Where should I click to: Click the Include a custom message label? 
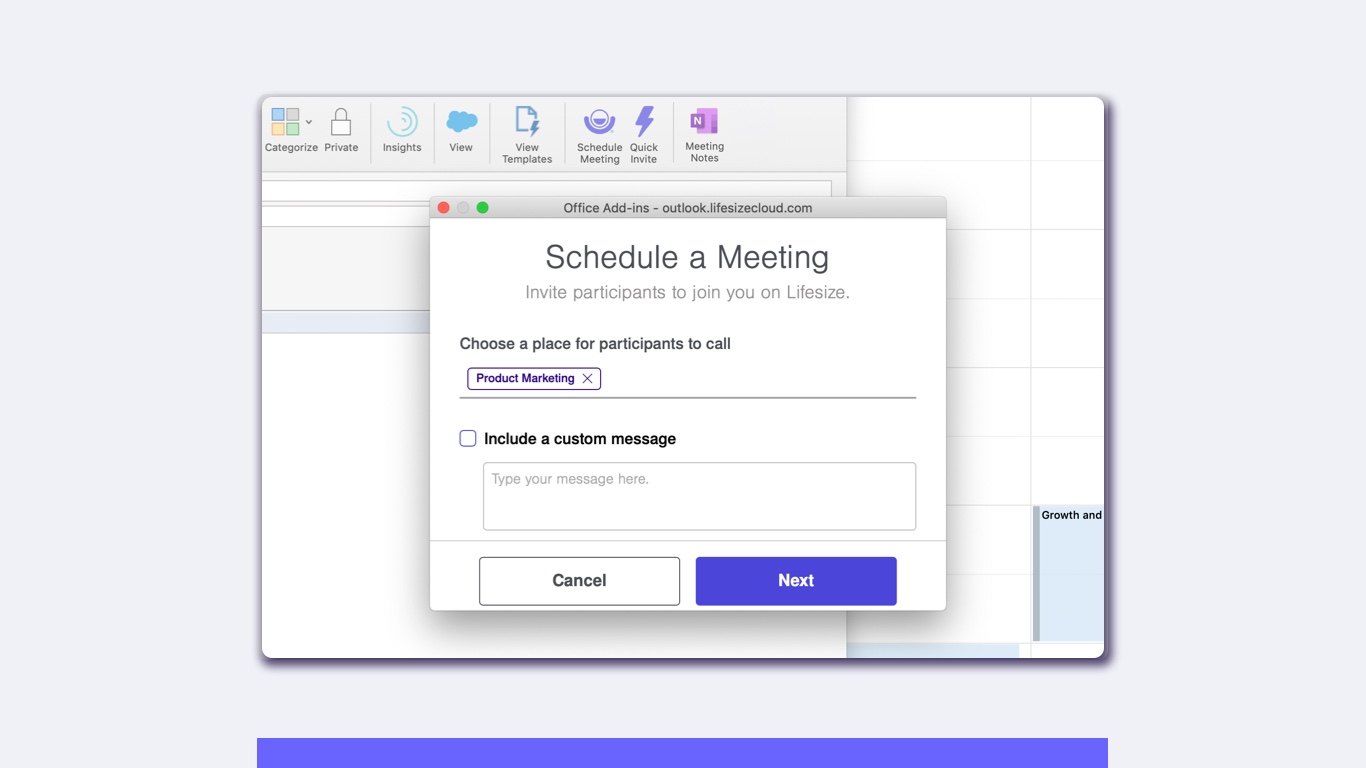point(580,439)
